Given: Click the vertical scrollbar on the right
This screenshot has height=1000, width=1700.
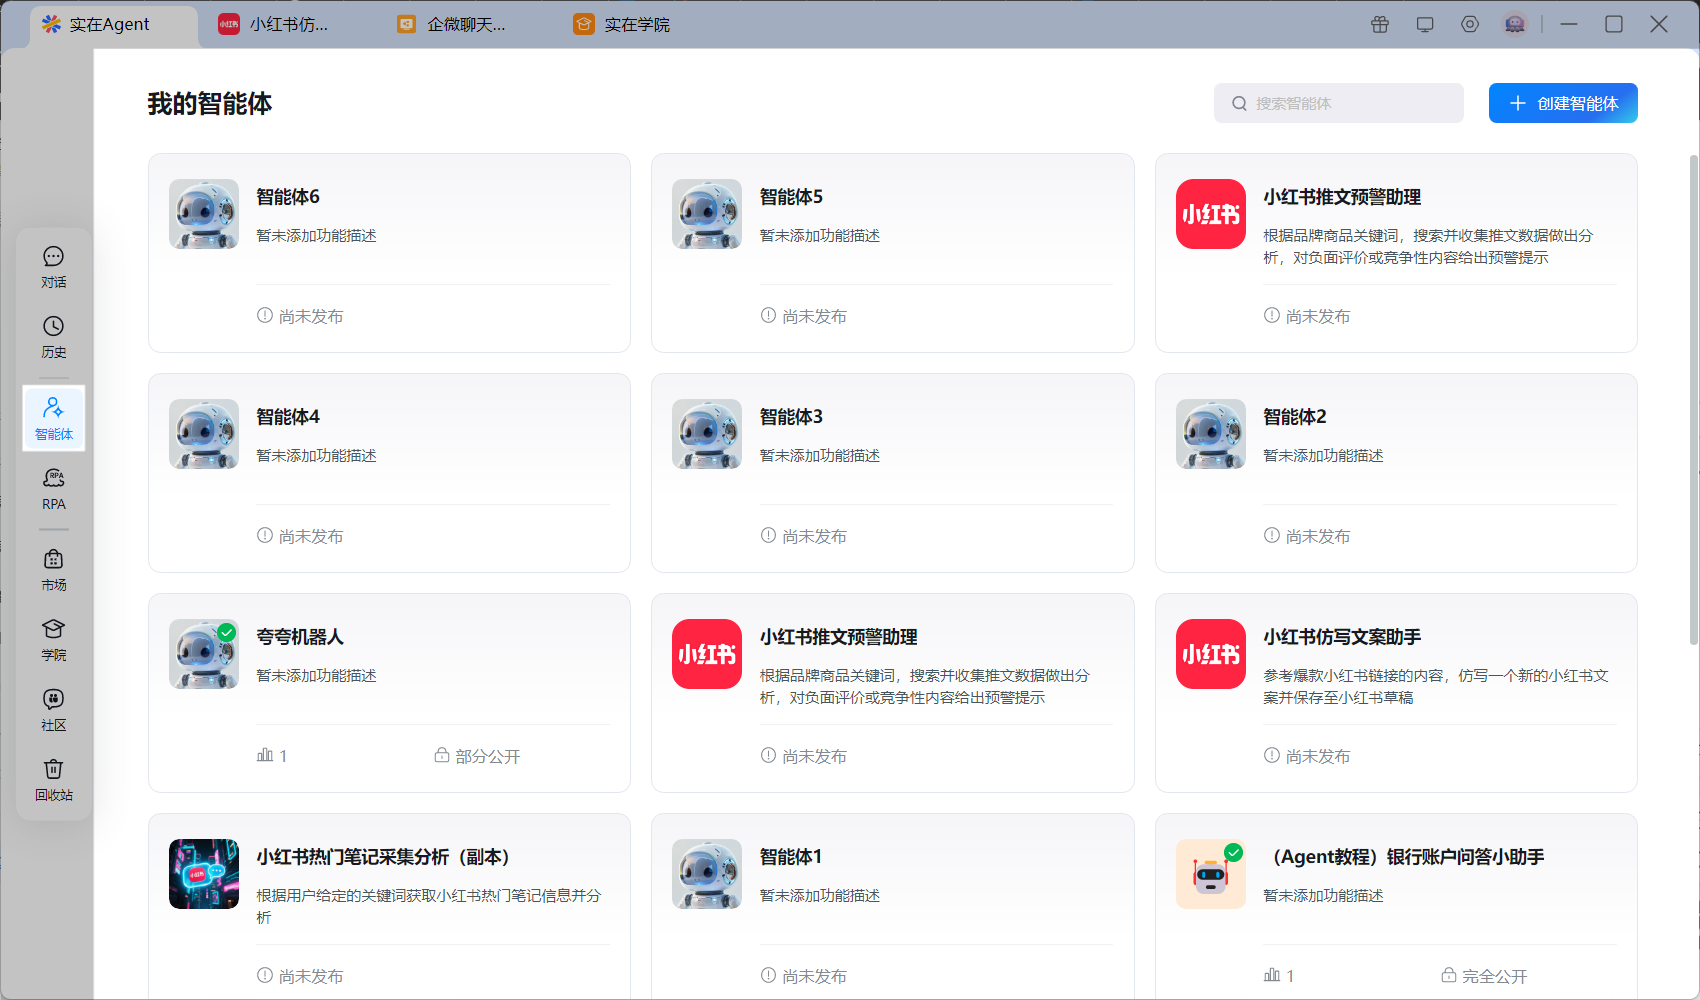Looking at the screenshot, I should 1693,400.
